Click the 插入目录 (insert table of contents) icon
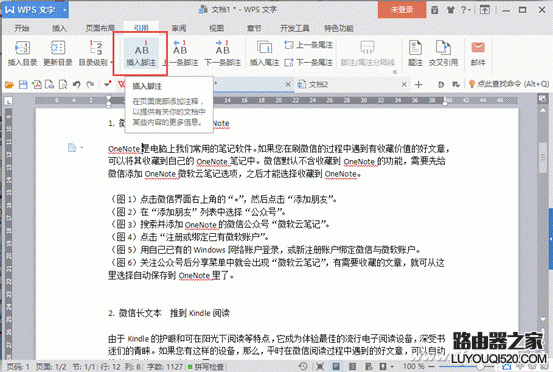The height and width of the screenshot is (372, 553). coord(22,48)
